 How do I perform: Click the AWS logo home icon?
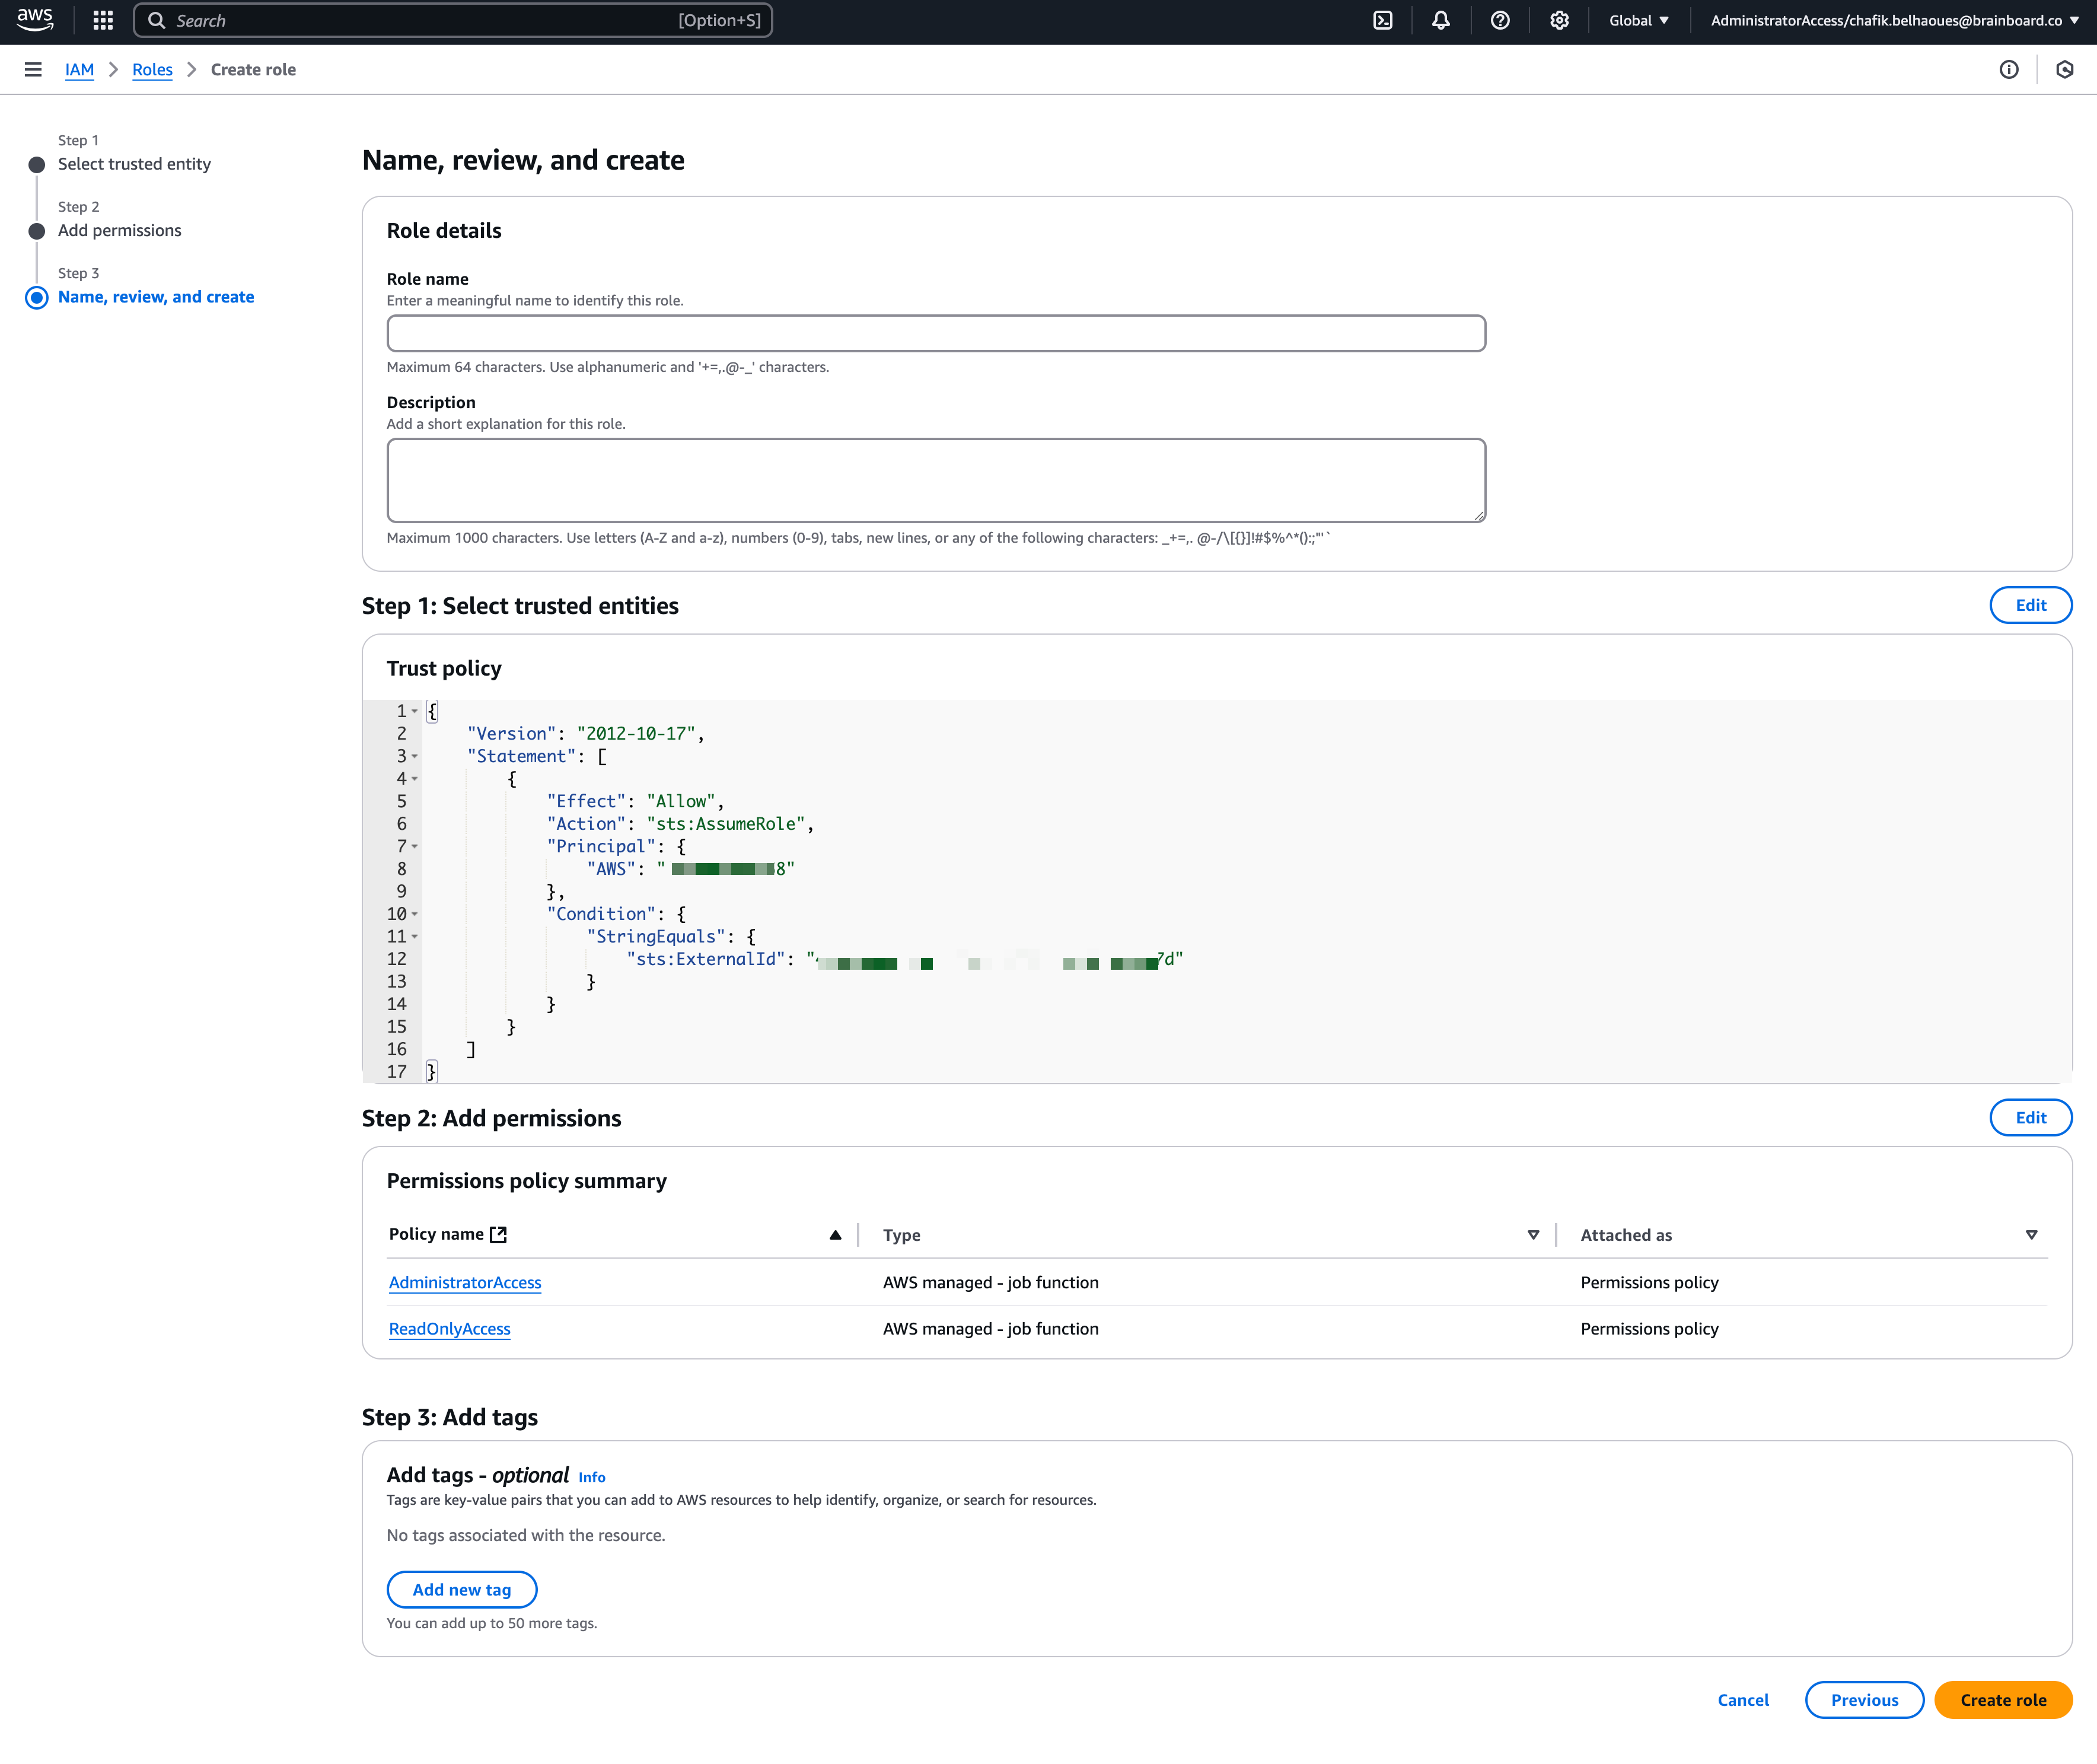click(35, 19)
